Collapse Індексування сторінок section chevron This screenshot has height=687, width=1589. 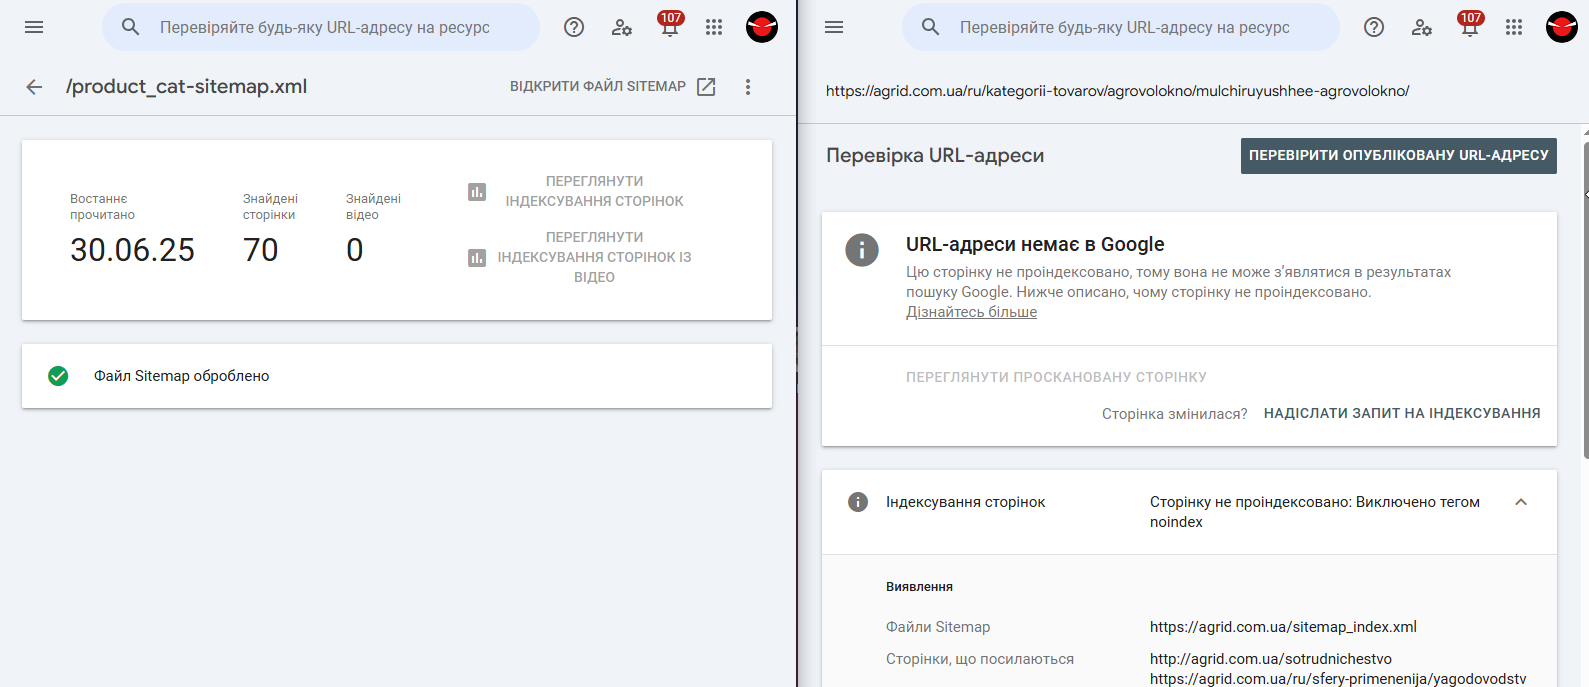1521,502
